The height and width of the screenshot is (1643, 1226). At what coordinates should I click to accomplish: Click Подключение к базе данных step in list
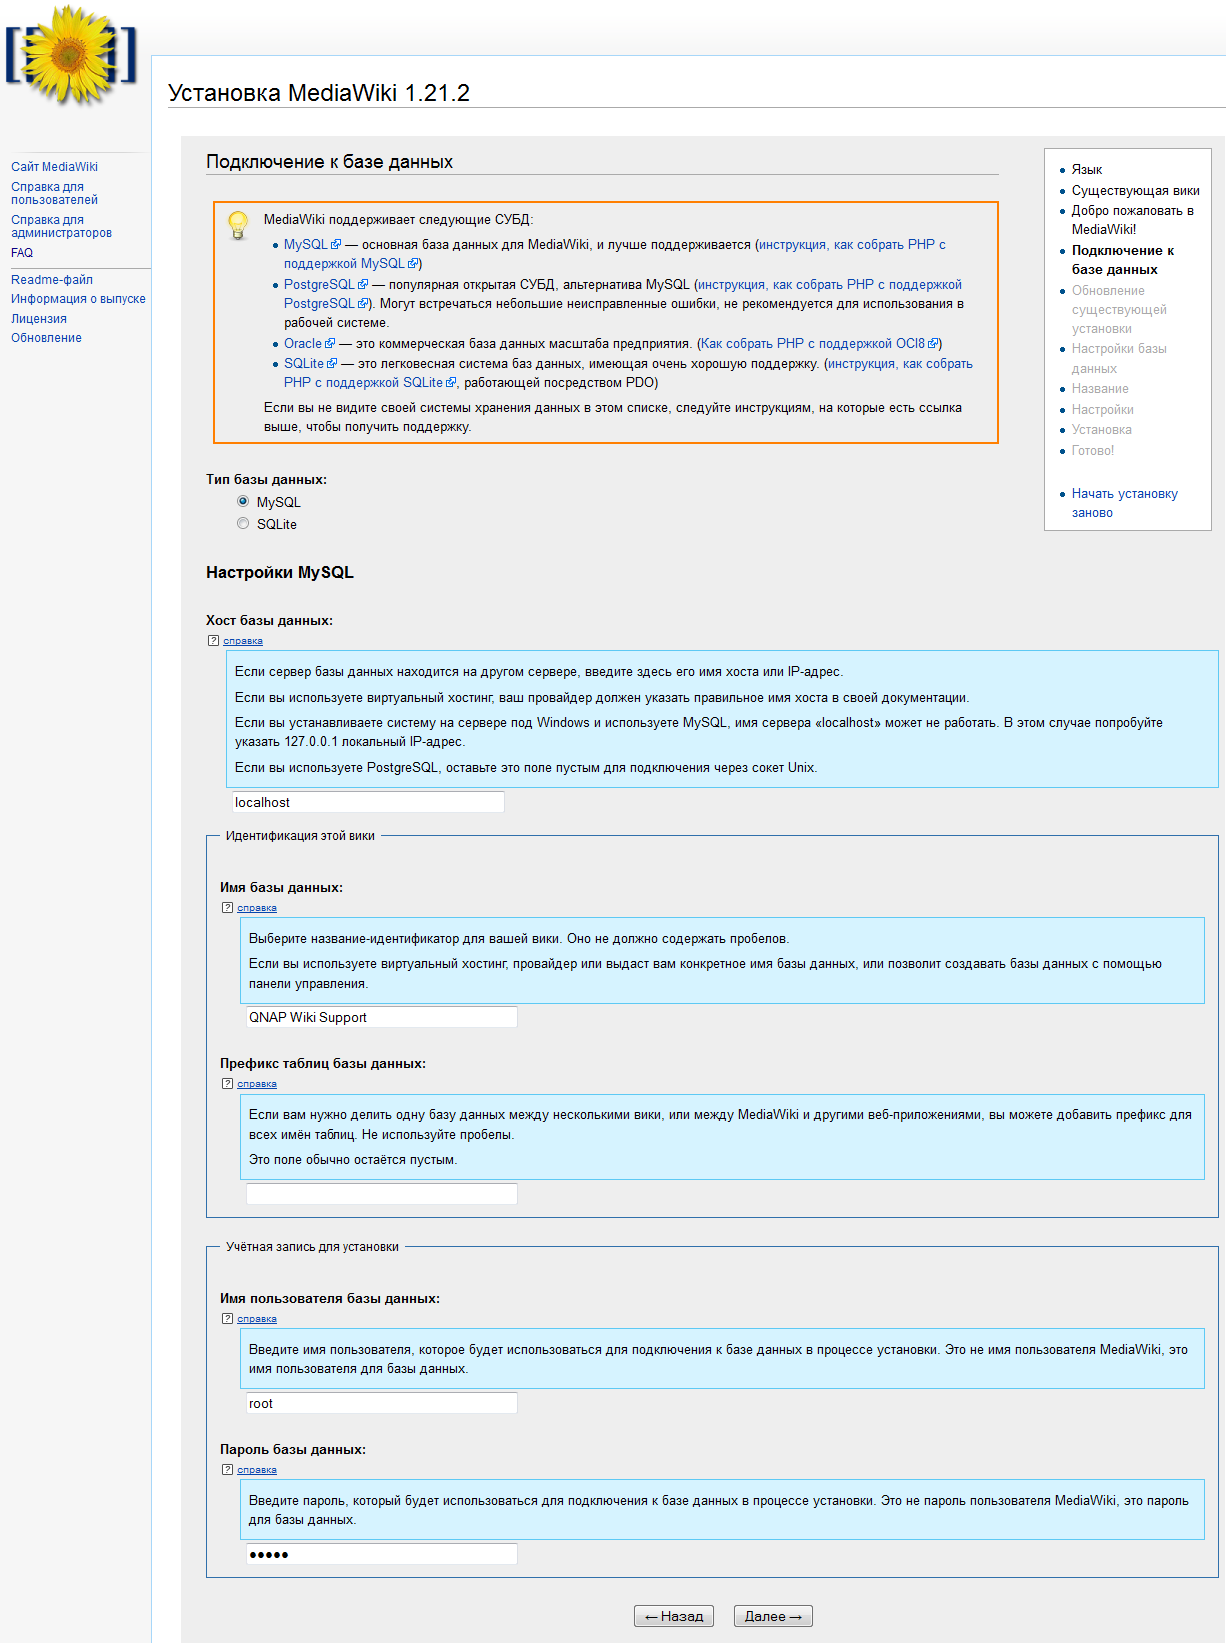(x=1123, y=260)
